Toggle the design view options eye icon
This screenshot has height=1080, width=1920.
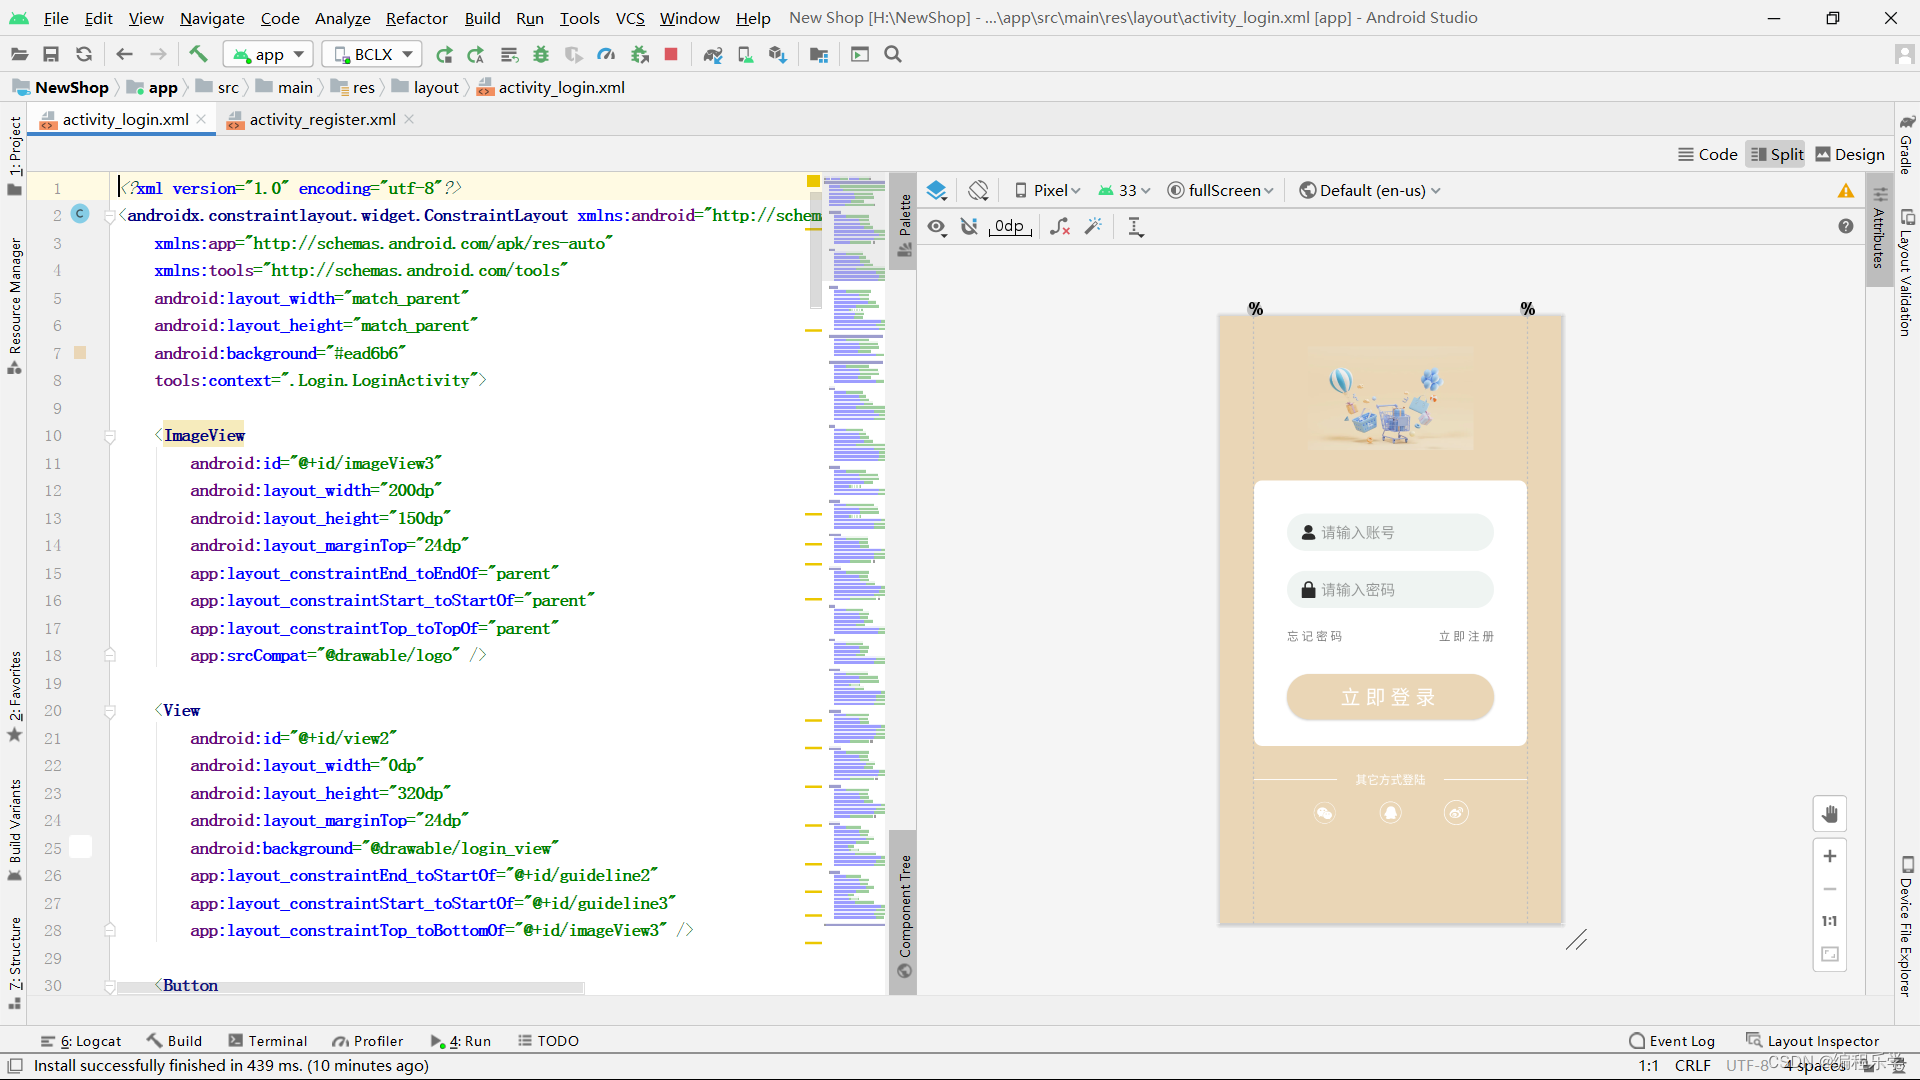936,227
